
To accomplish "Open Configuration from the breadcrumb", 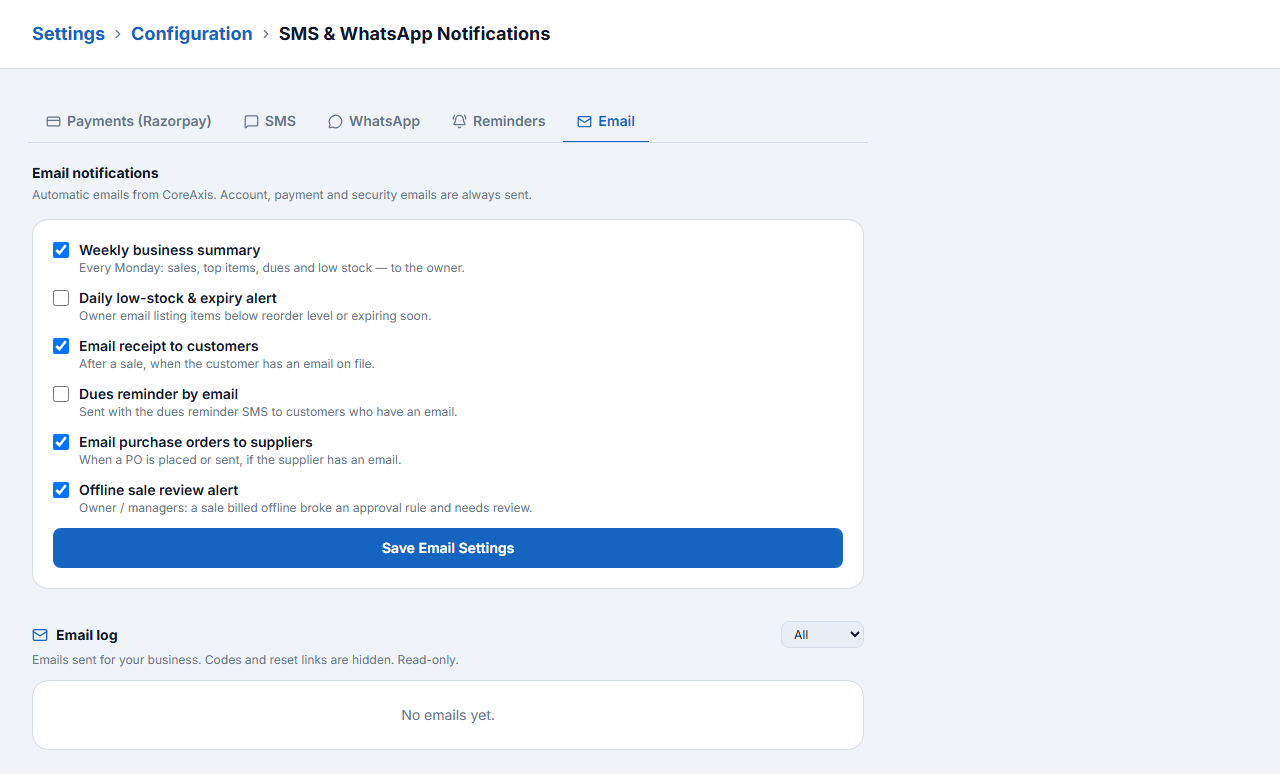I will coord(192,33).
